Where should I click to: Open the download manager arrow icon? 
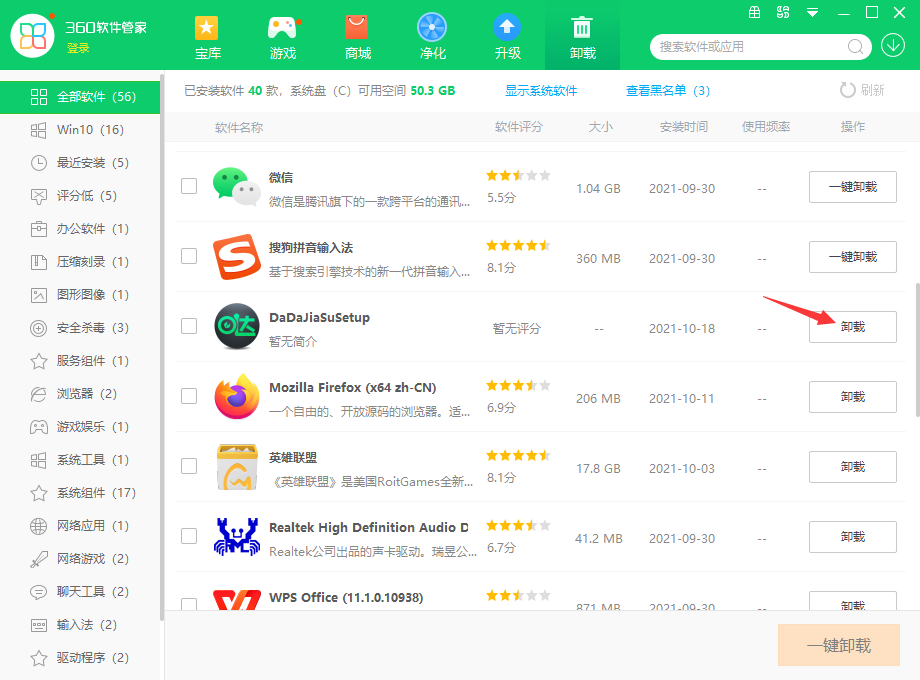tap(892, 46)
